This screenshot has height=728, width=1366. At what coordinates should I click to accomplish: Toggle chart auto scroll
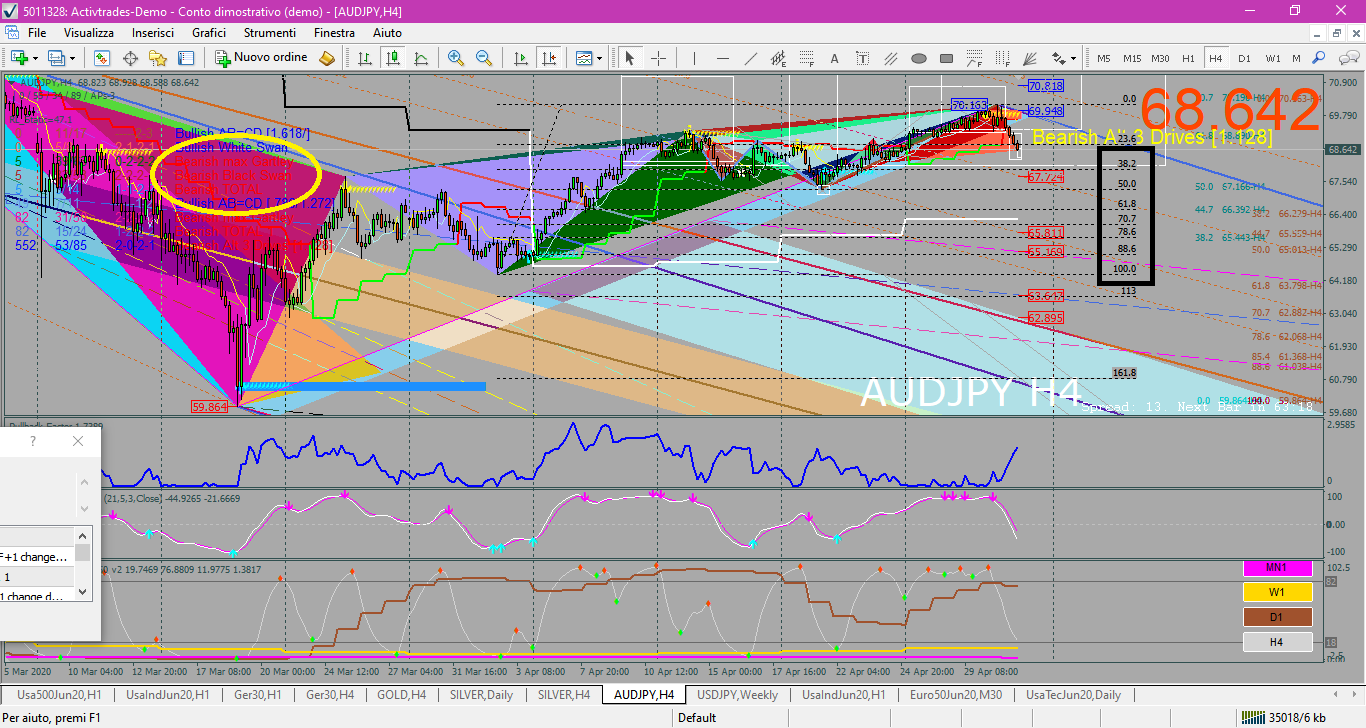[520, 58]
